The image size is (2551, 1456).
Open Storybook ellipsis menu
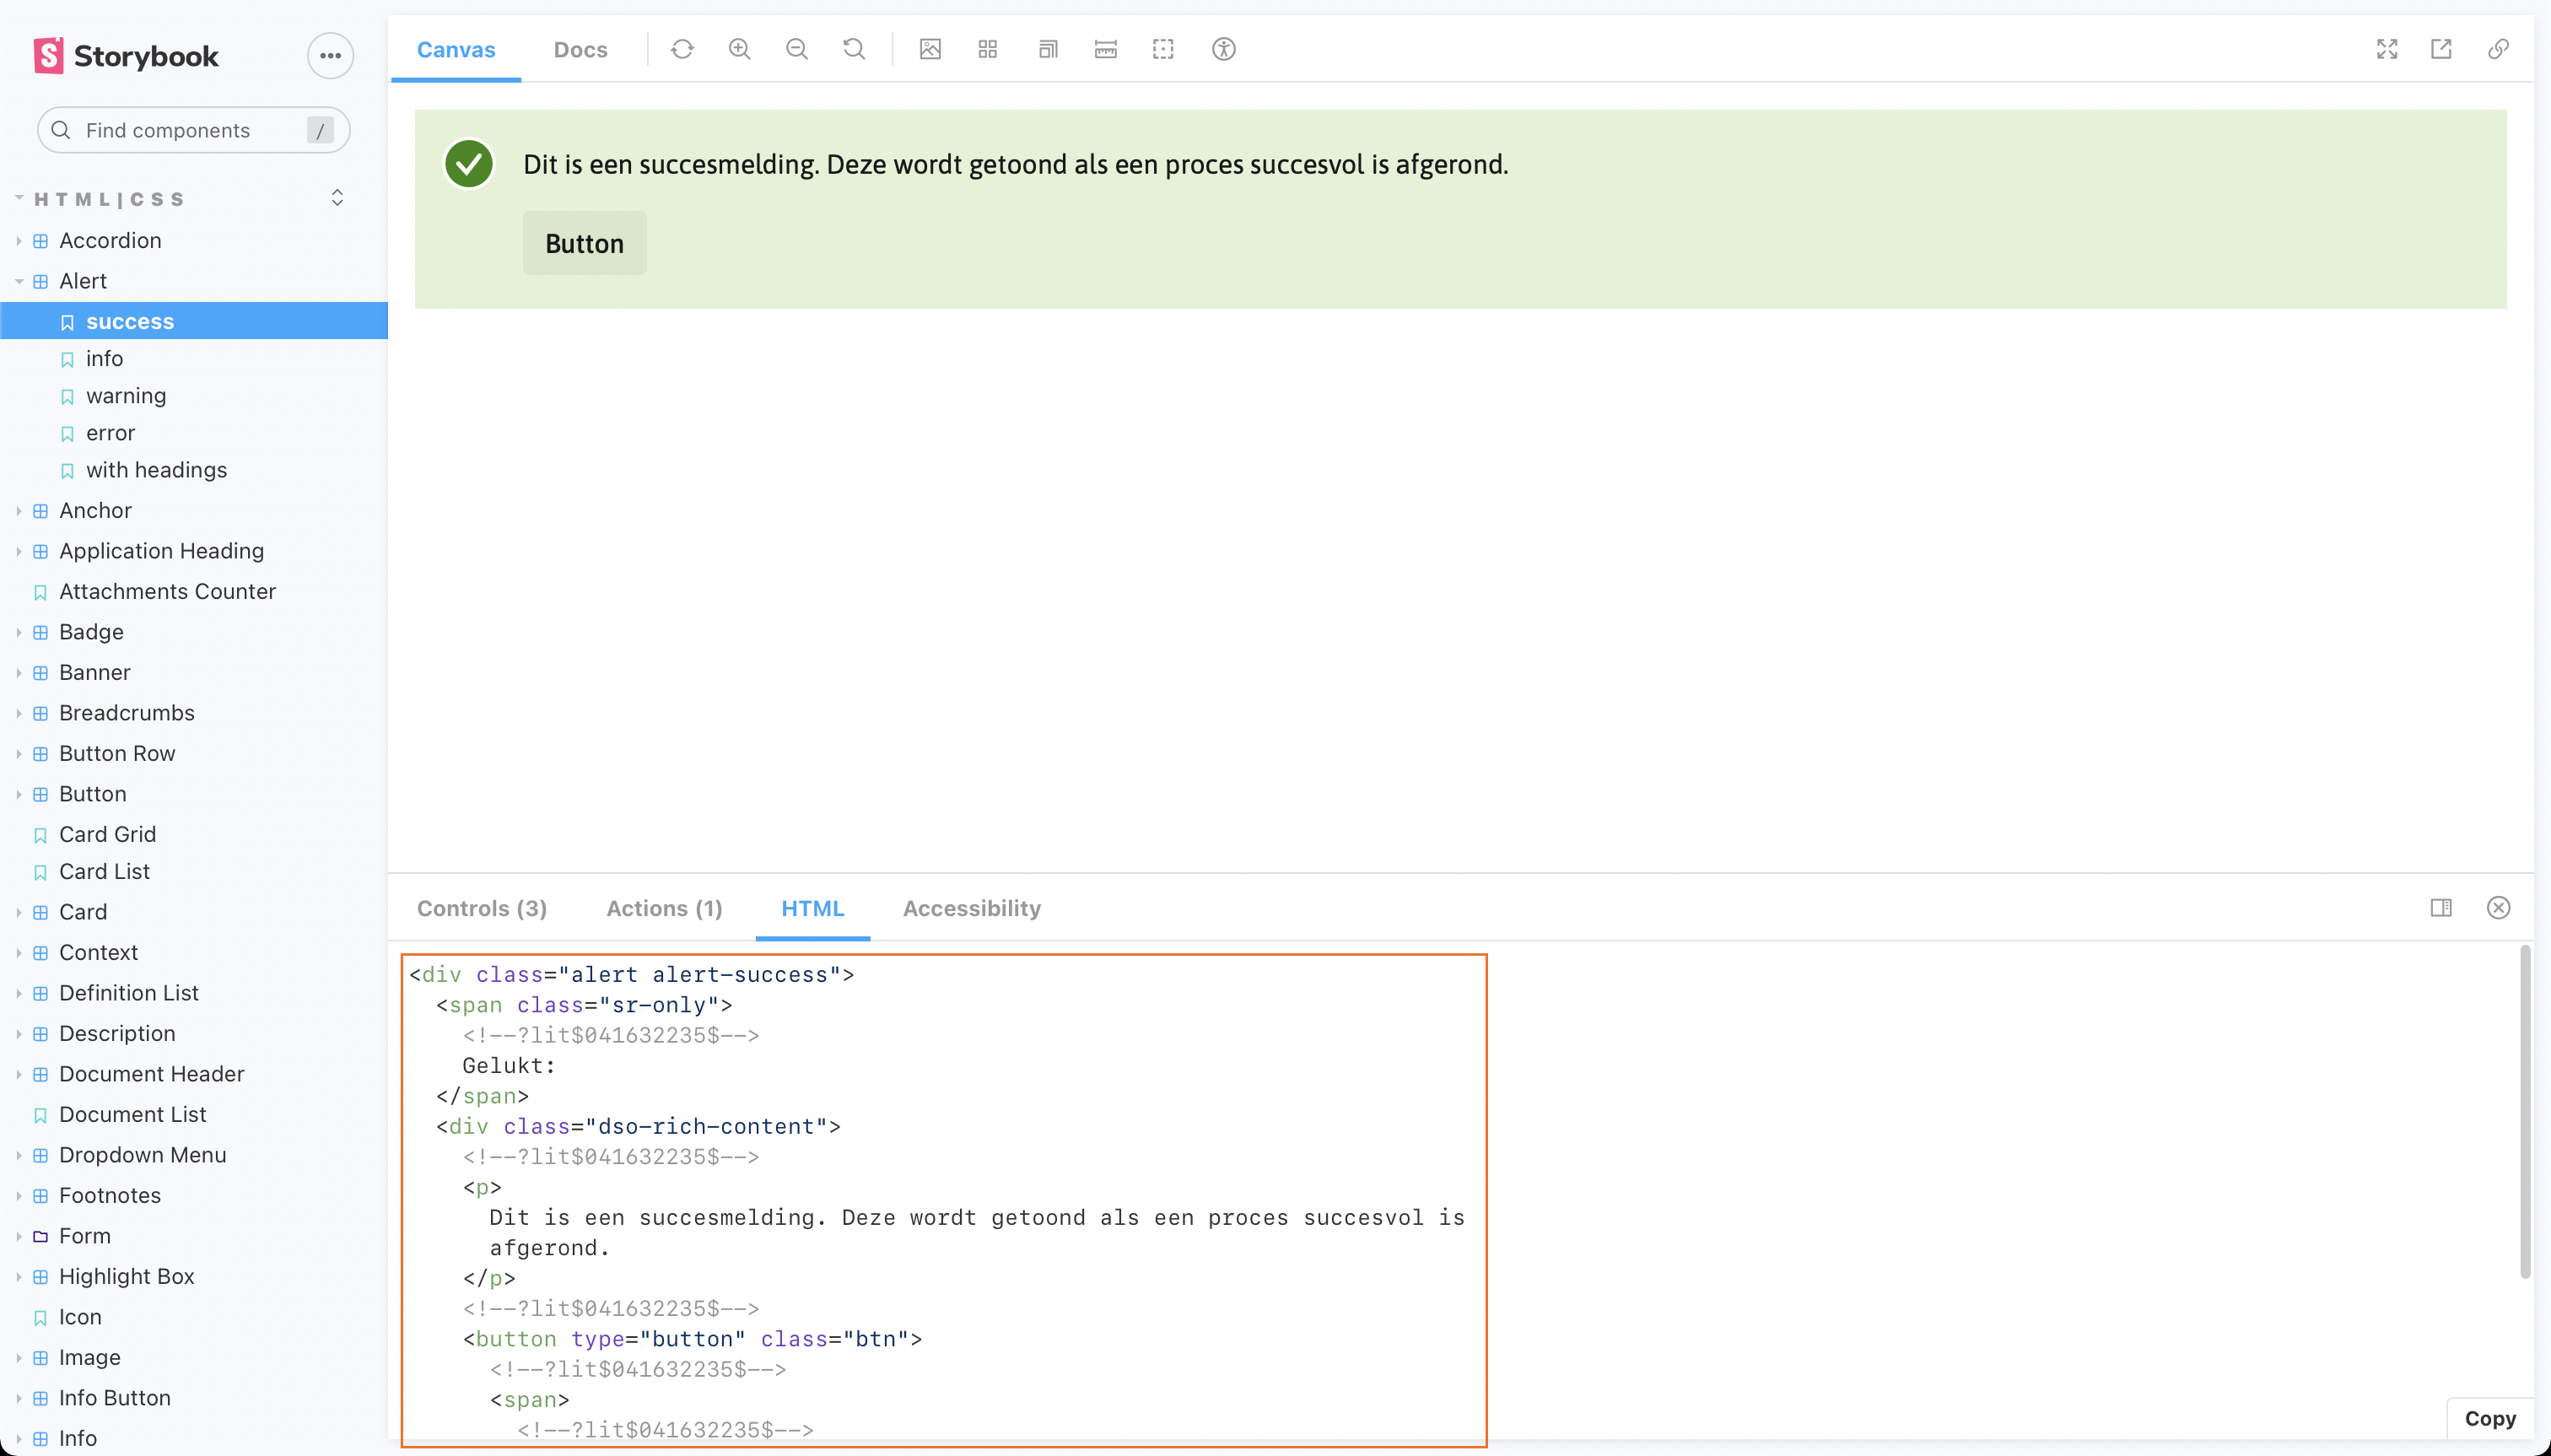coord(330,56)
